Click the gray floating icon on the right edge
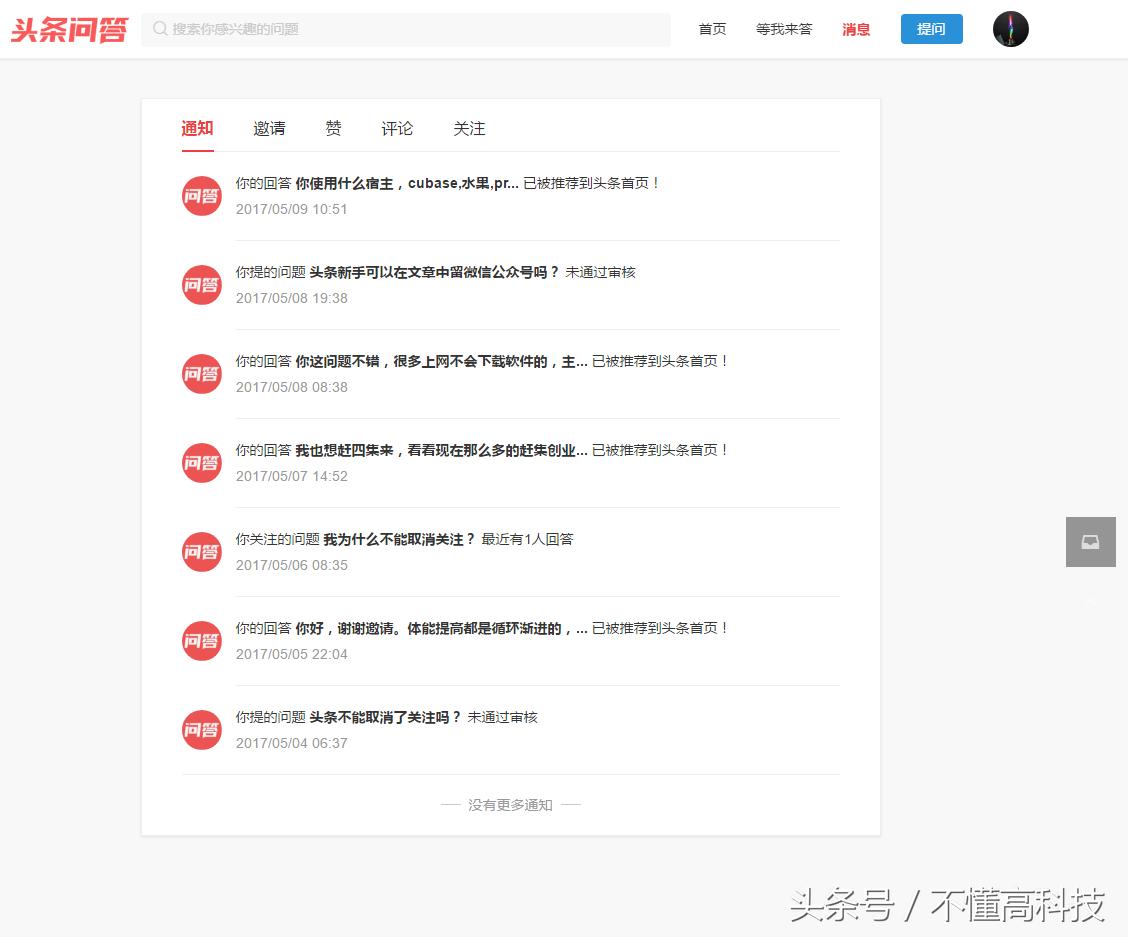The image size is (1128, 937). [x=1090, y=542]
